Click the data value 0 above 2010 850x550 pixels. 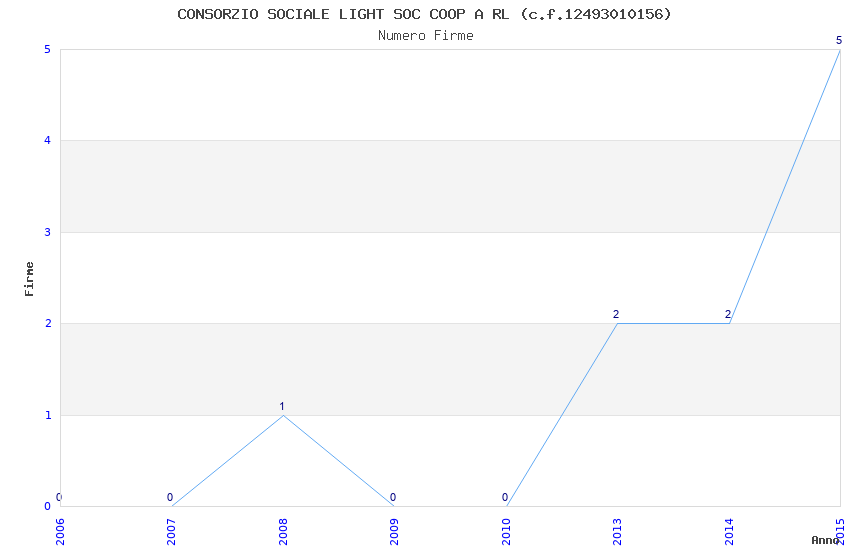click(505, 497)
